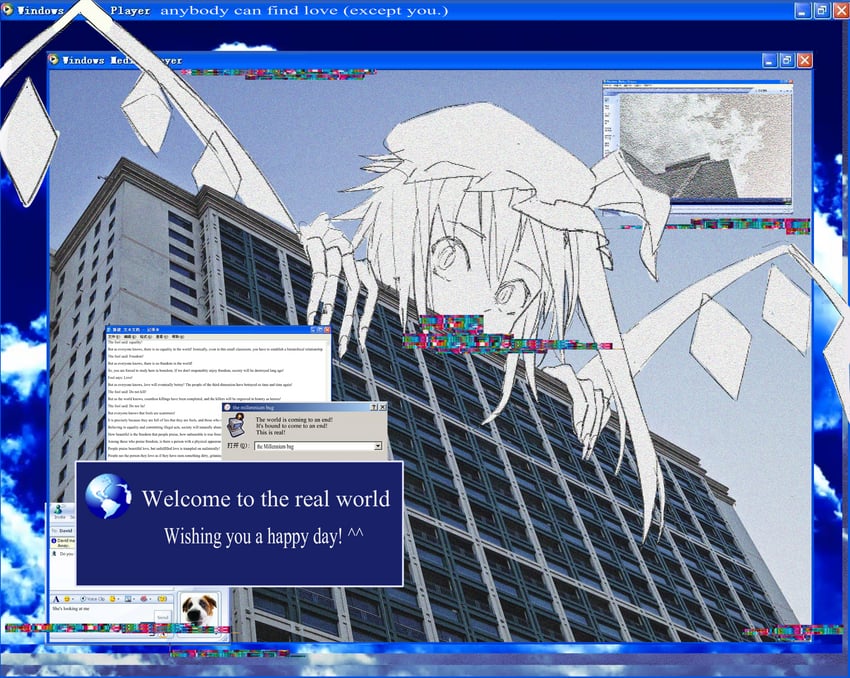Click the Windows Media Player icon in outer title bar
850x678 pixels.
click(x=7, y=9)
